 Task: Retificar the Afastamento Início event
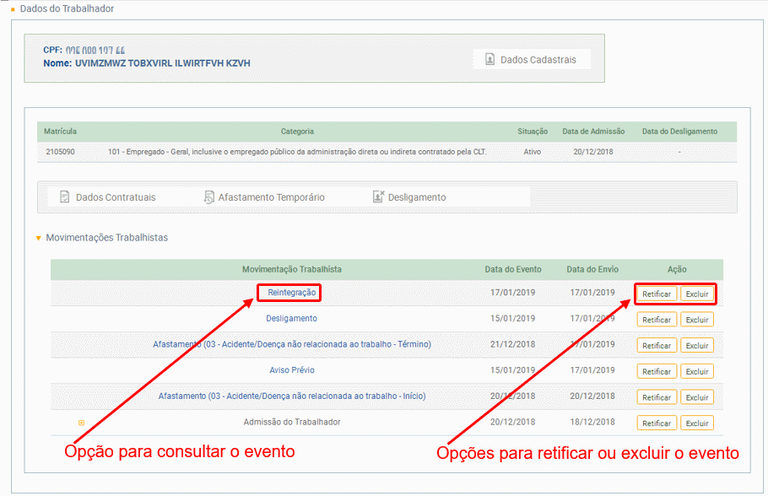coord(656,397)
